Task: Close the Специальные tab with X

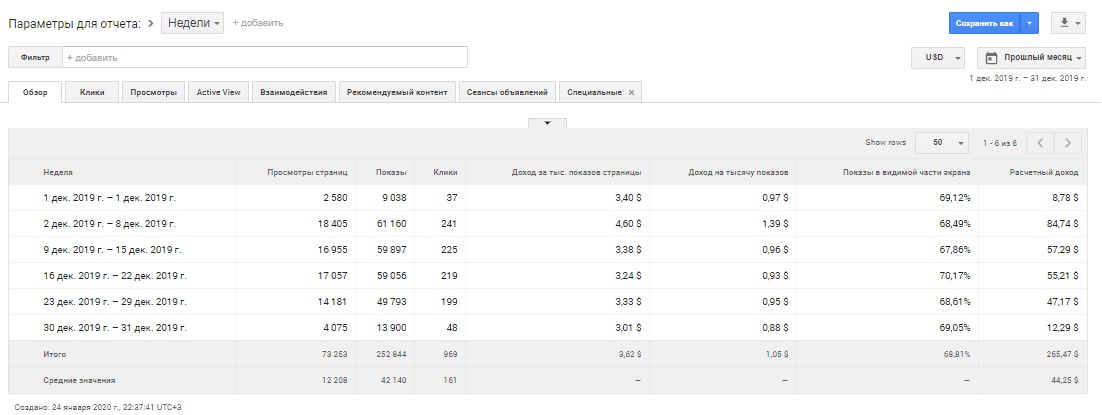Action: click(x=631, y=92)
